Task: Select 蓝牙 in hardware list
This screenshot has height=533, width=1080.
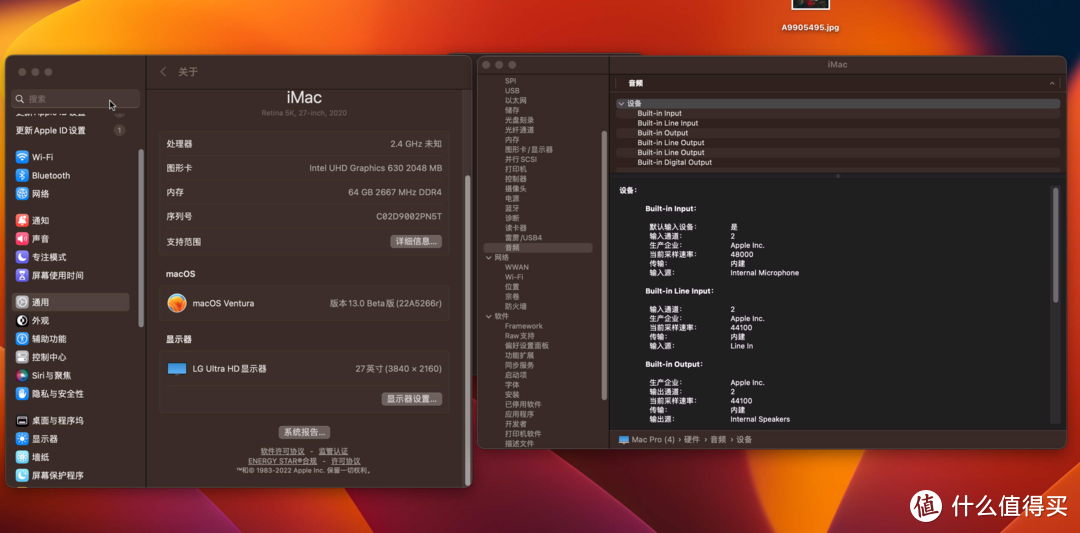Action: [512, 208]
